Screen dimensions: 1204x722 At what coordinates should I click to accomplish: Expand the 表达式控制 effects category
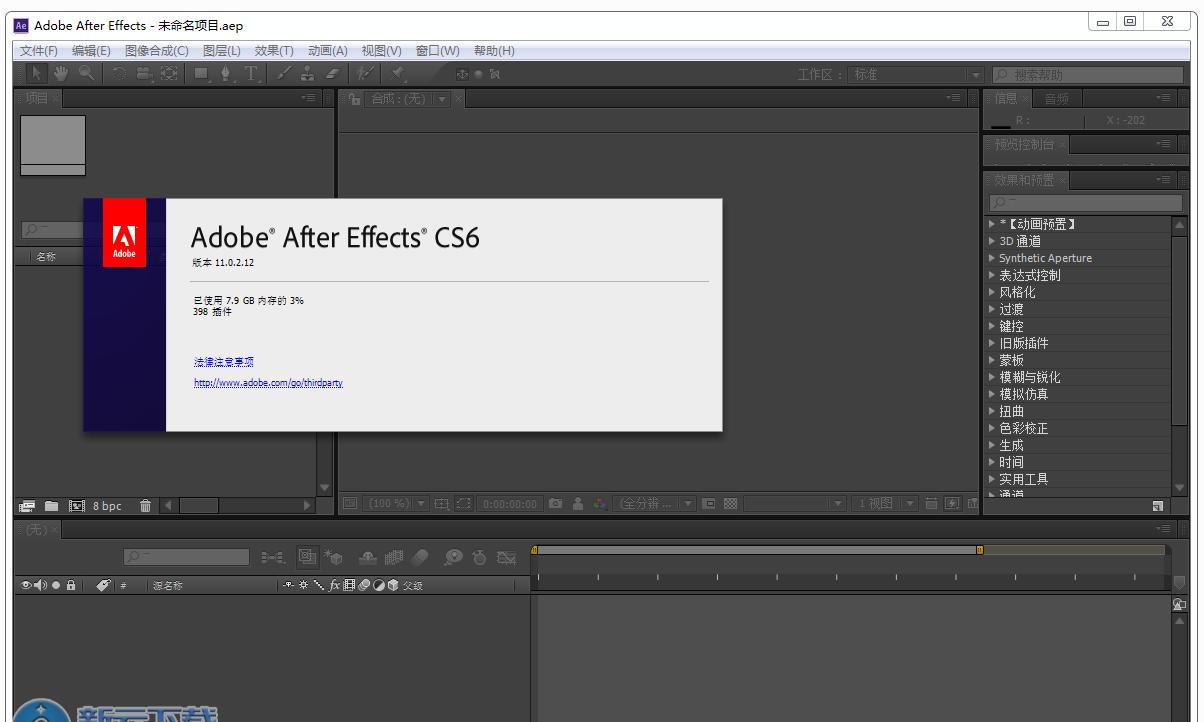(992, 275)
